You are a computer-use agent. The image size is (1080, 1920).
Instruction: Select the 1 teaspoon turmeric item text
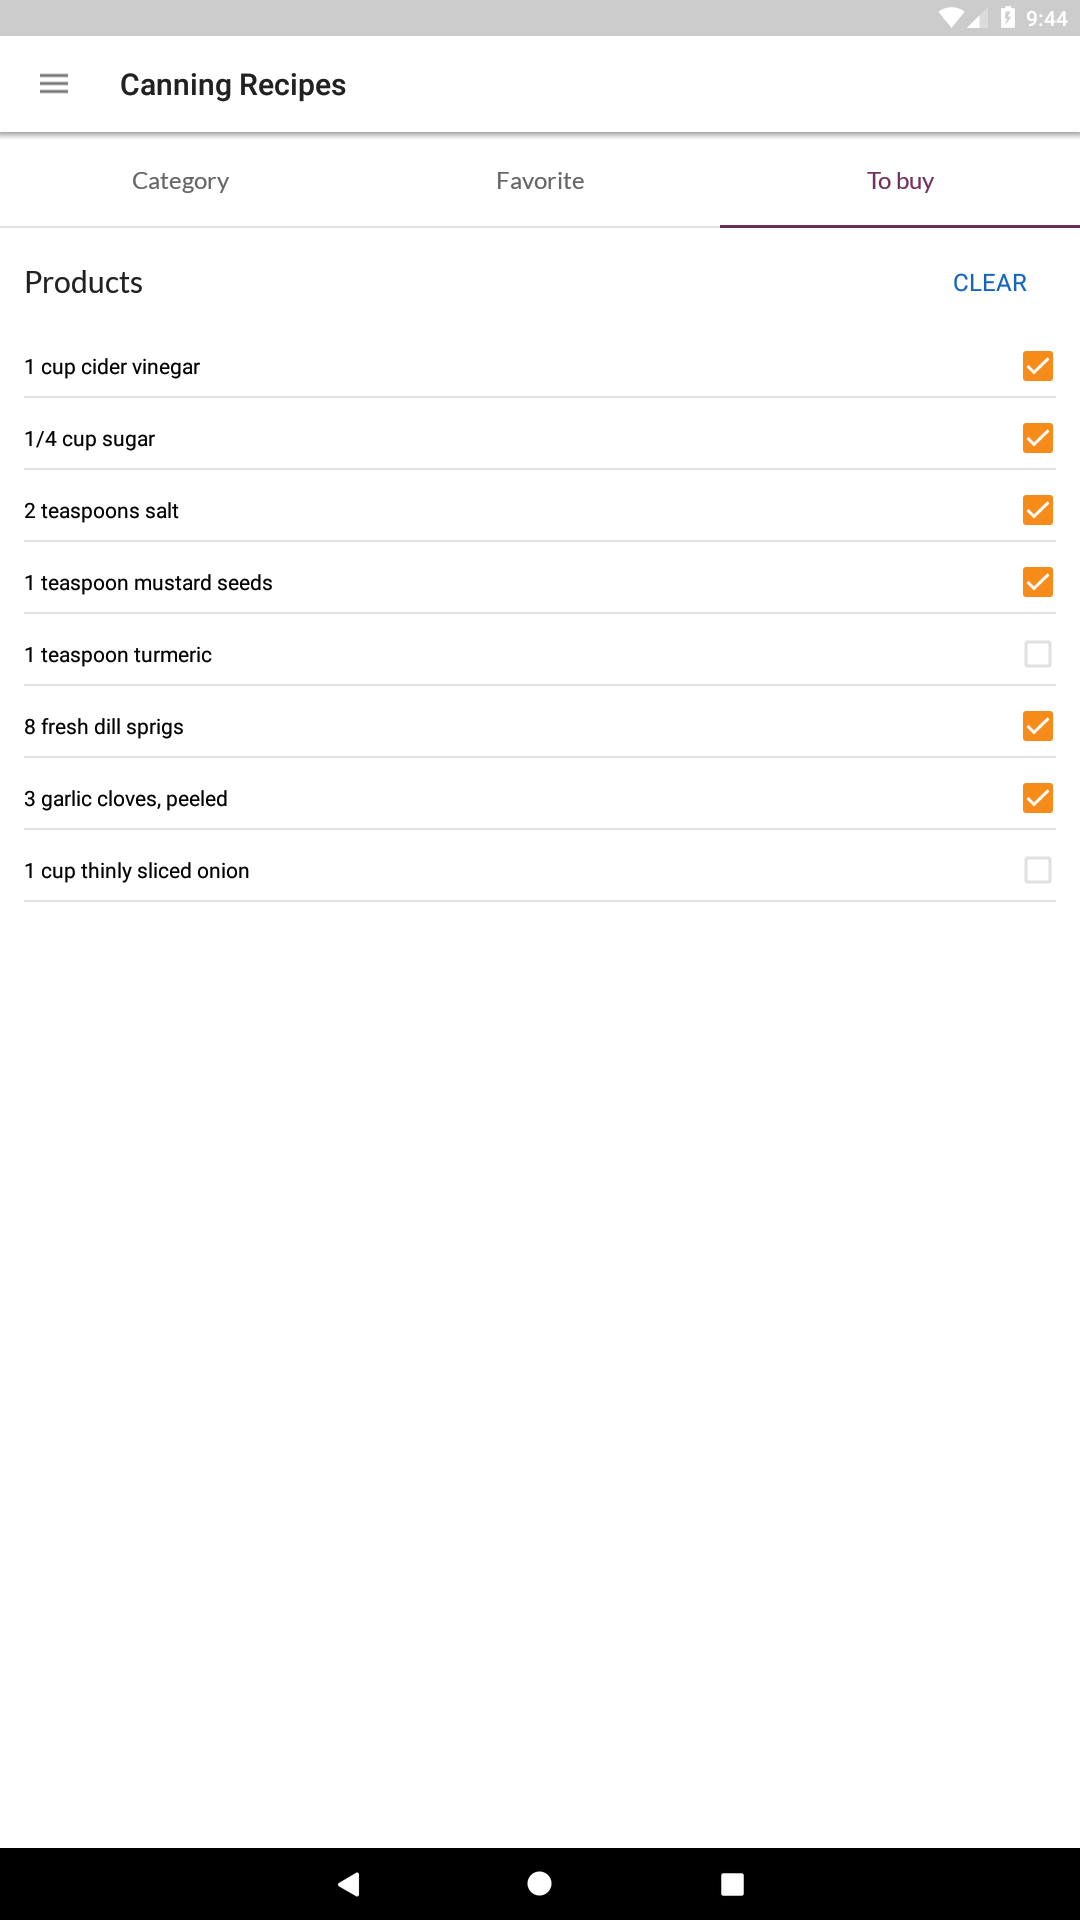coord(118,655)
